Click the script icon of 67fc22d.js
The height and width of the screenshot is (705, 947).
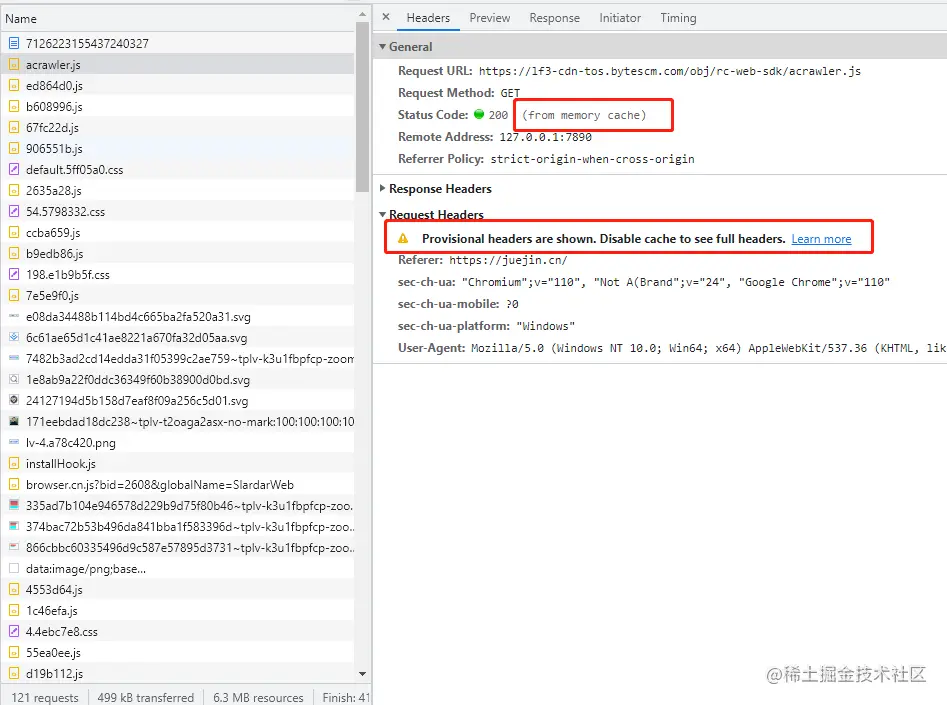coord(14,127)
